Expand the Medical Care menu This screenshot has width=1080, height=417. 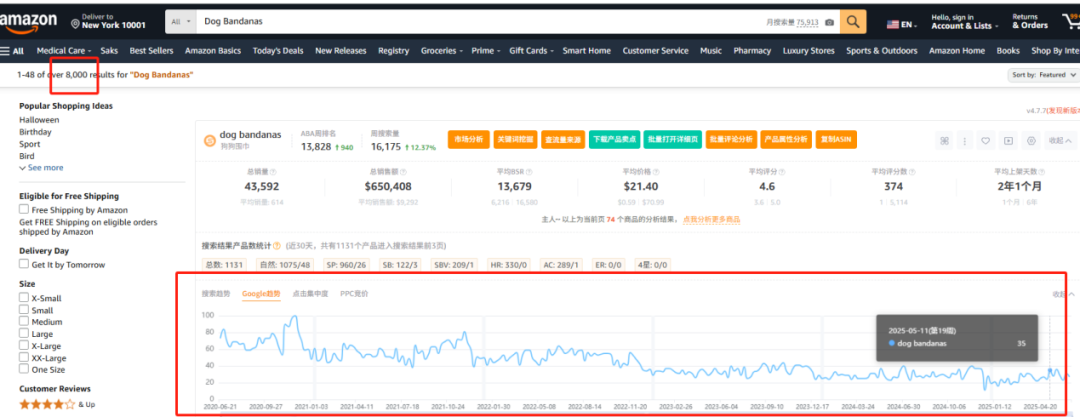tap(65, 50)
